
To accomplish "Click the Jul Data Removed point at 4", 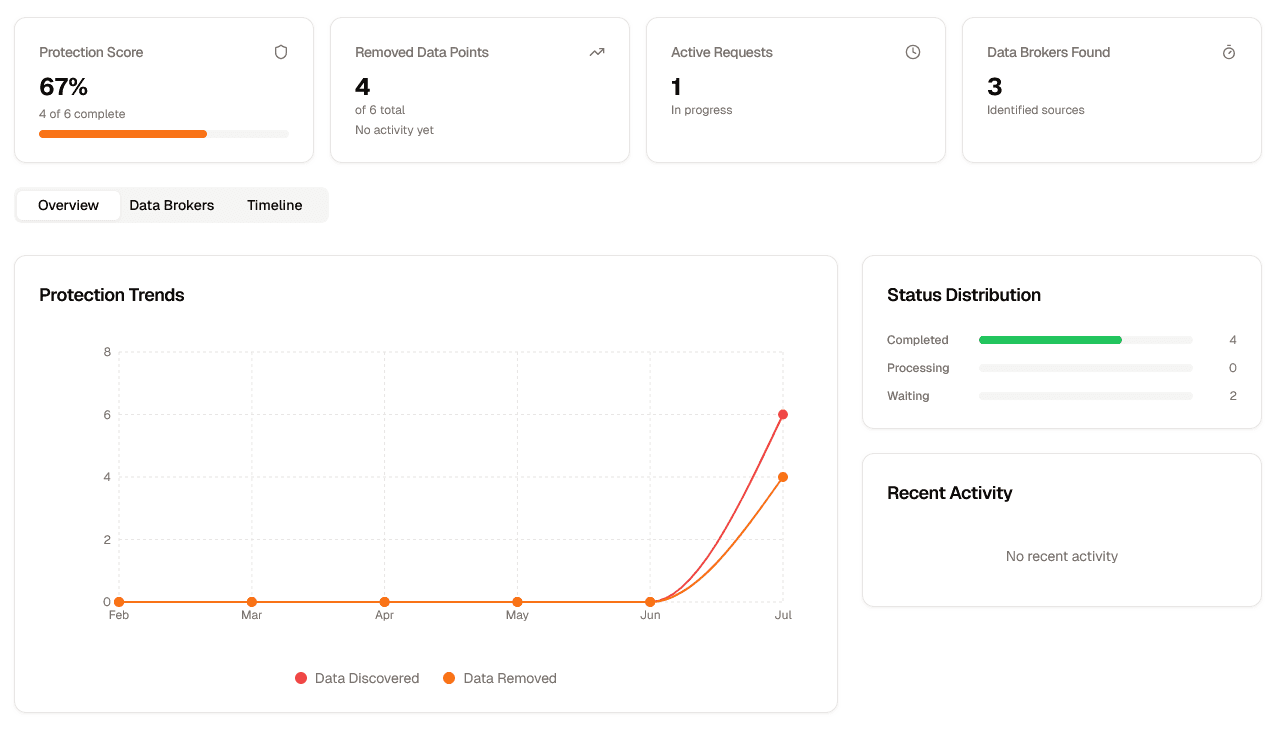I will (x=783, y=477).
